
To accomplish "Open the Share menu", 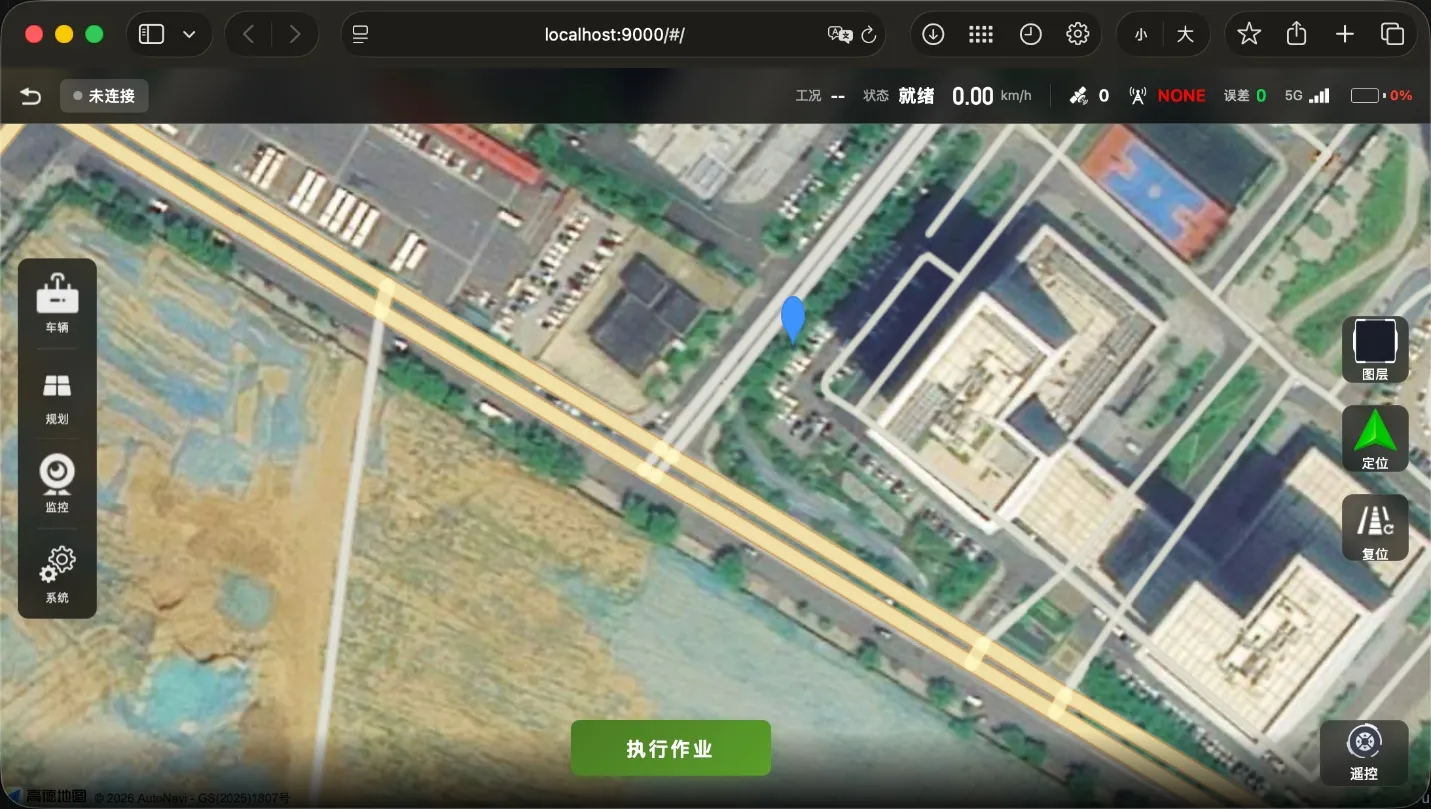I will point(1297,35).
